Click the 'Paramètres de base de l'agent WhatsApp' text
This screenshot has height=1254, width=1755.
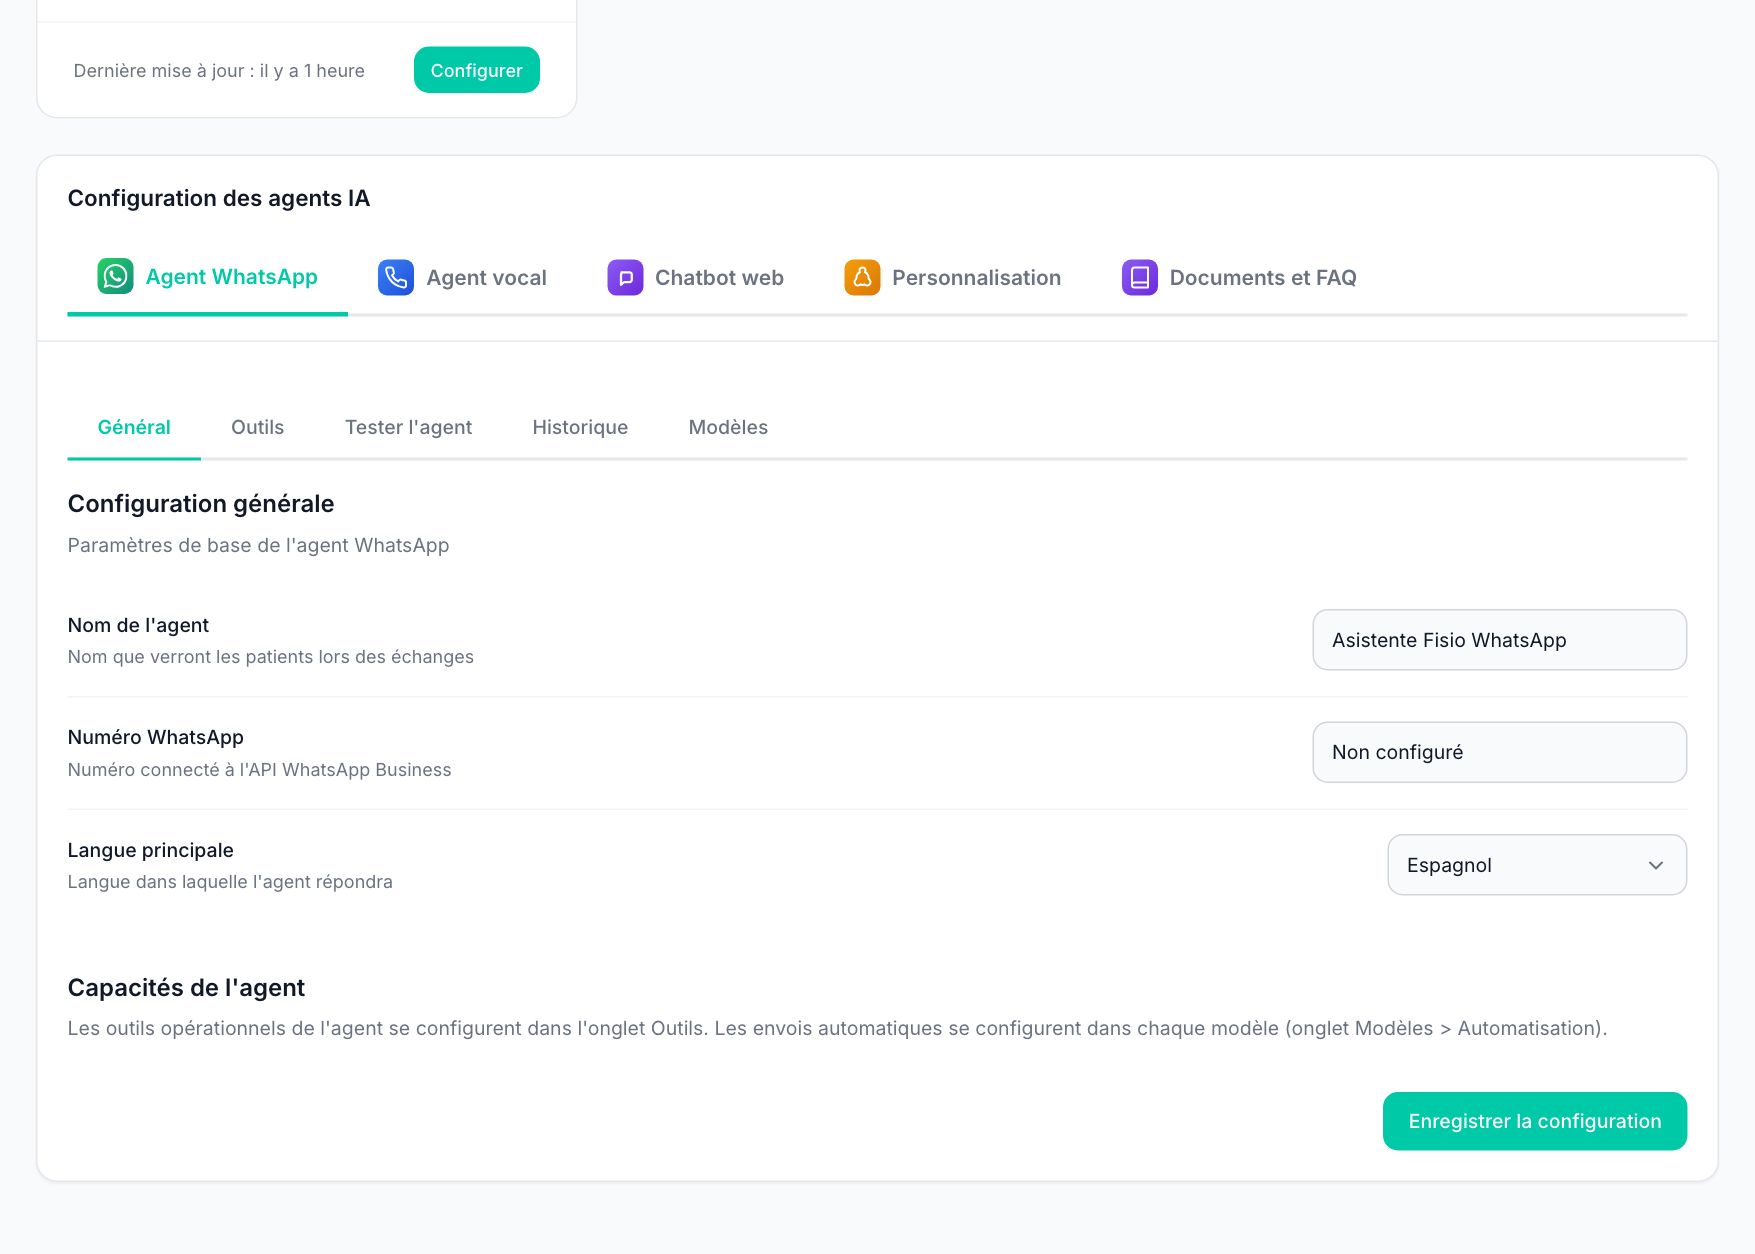coord(258,545)
